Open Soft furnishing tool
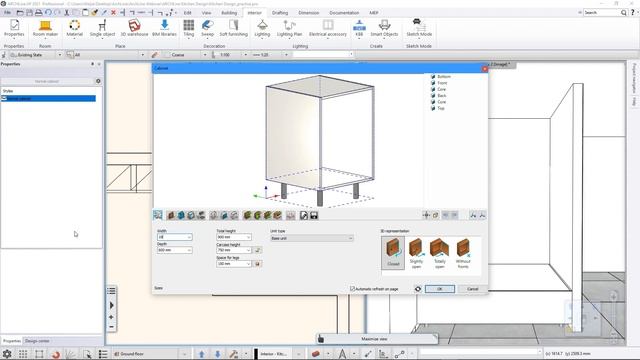640x360 pixels. pyautogui.click(x=233, y=28)
